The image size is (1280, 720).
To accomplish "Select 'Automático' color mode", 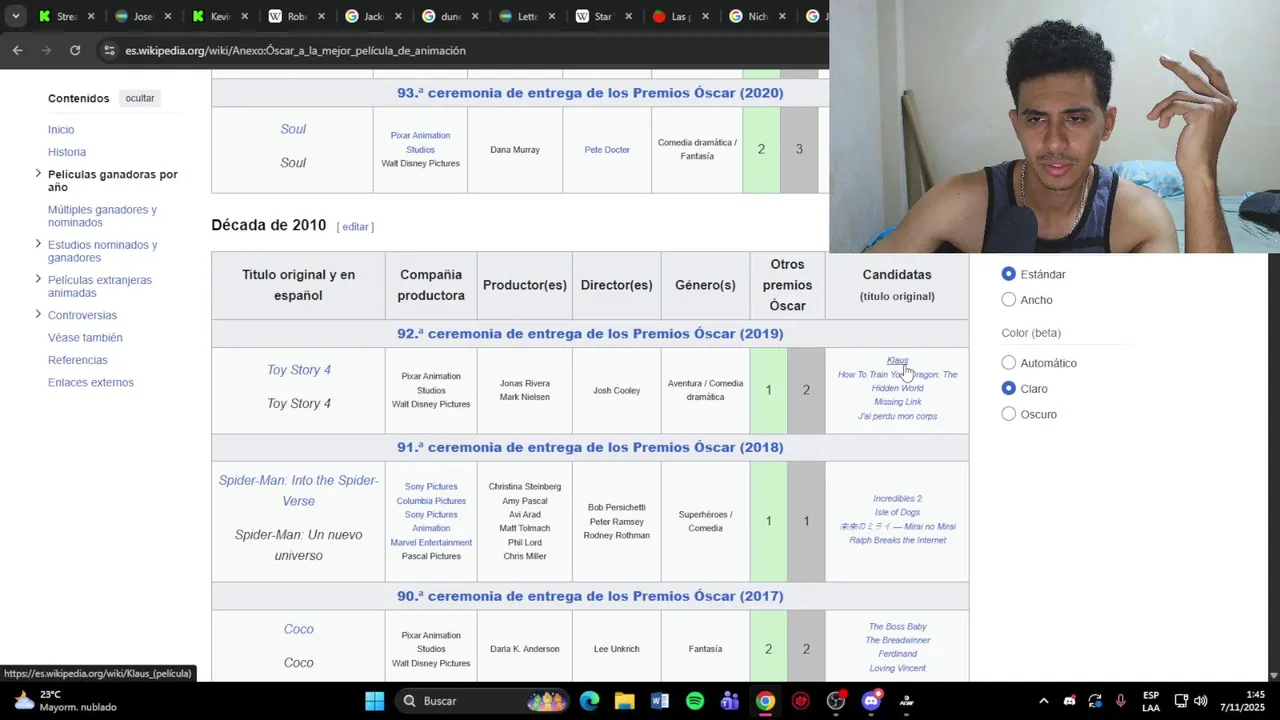I will (x=1008, y=363).
